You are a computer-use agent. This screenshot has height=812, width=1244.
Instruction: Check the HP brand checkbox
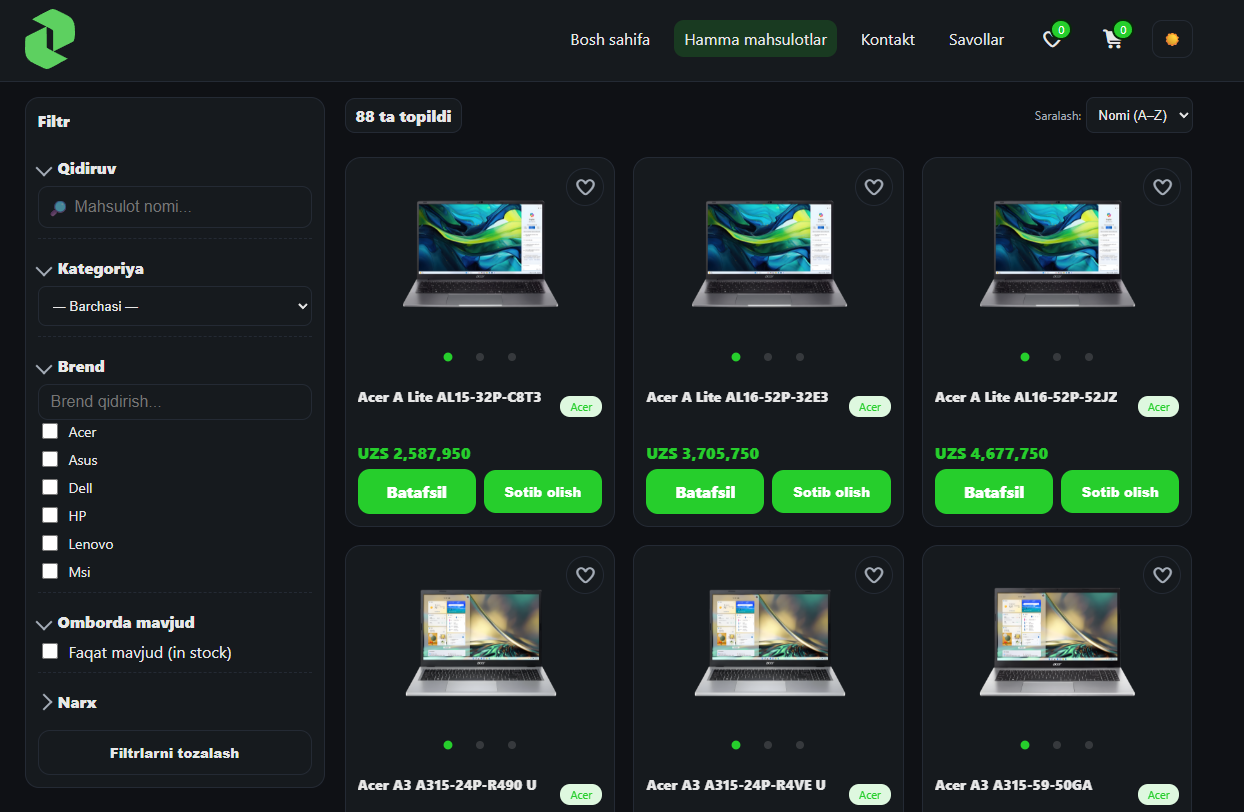pos(50,516)
